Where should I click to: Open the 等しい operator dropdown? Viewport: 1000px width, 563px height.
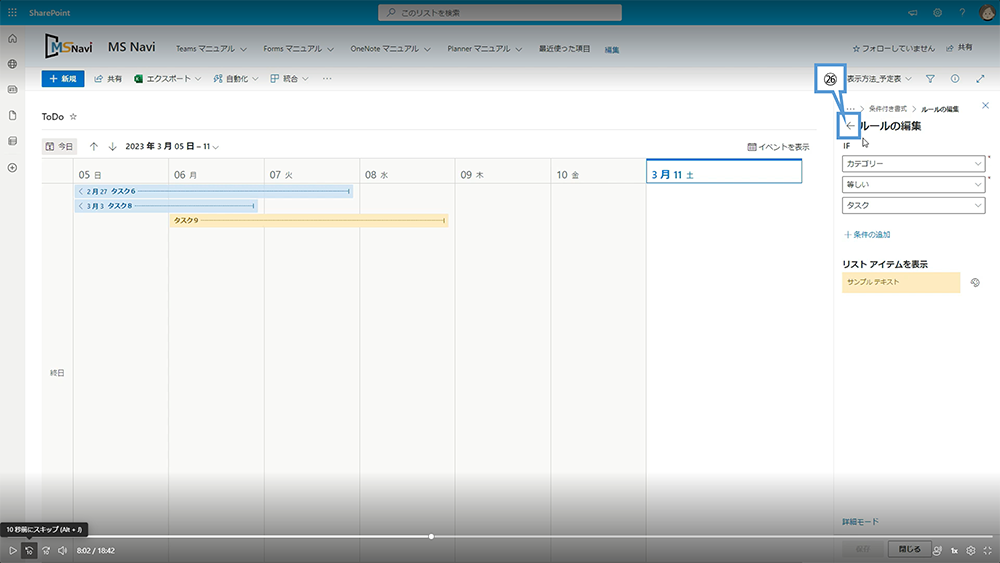(x=913, y=184)
